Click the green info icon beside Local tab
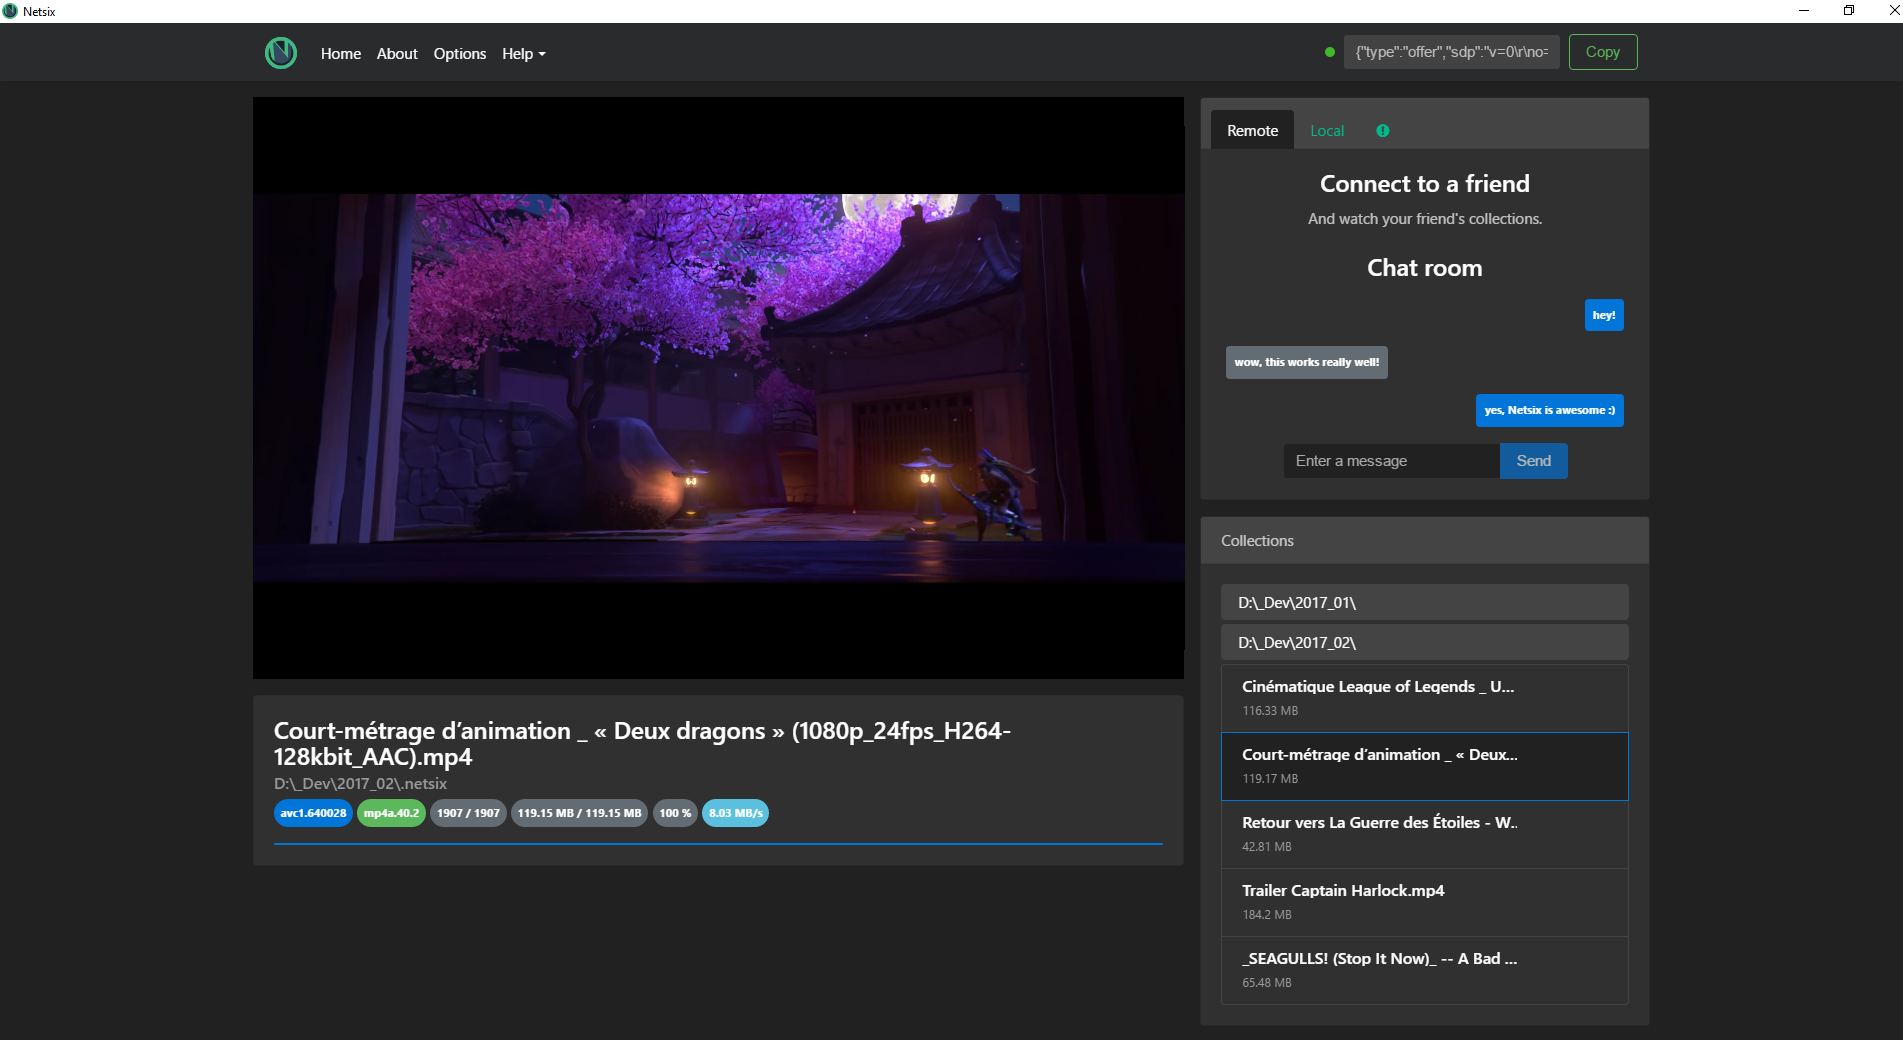1903x1040 pixels. click(1382, 131)
